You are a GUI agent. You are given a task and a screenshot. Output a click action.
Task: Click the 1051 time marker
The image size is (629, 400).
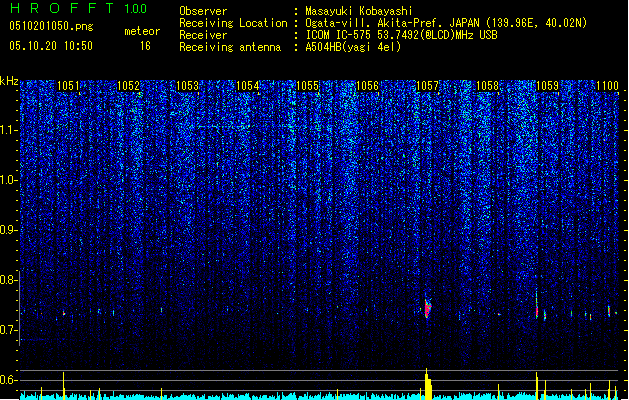[x=68, y=85]
